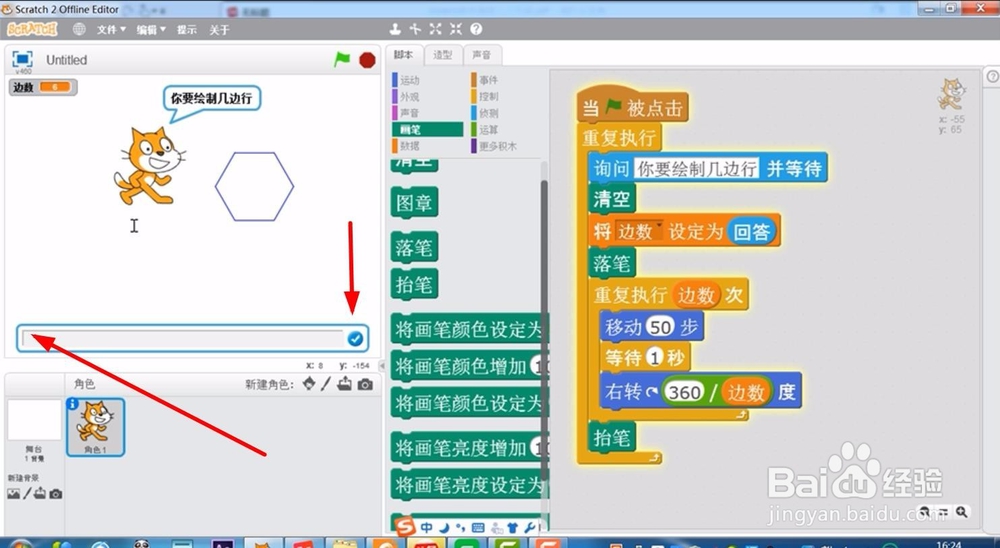Select the 画笔 block category

(427, 130)
